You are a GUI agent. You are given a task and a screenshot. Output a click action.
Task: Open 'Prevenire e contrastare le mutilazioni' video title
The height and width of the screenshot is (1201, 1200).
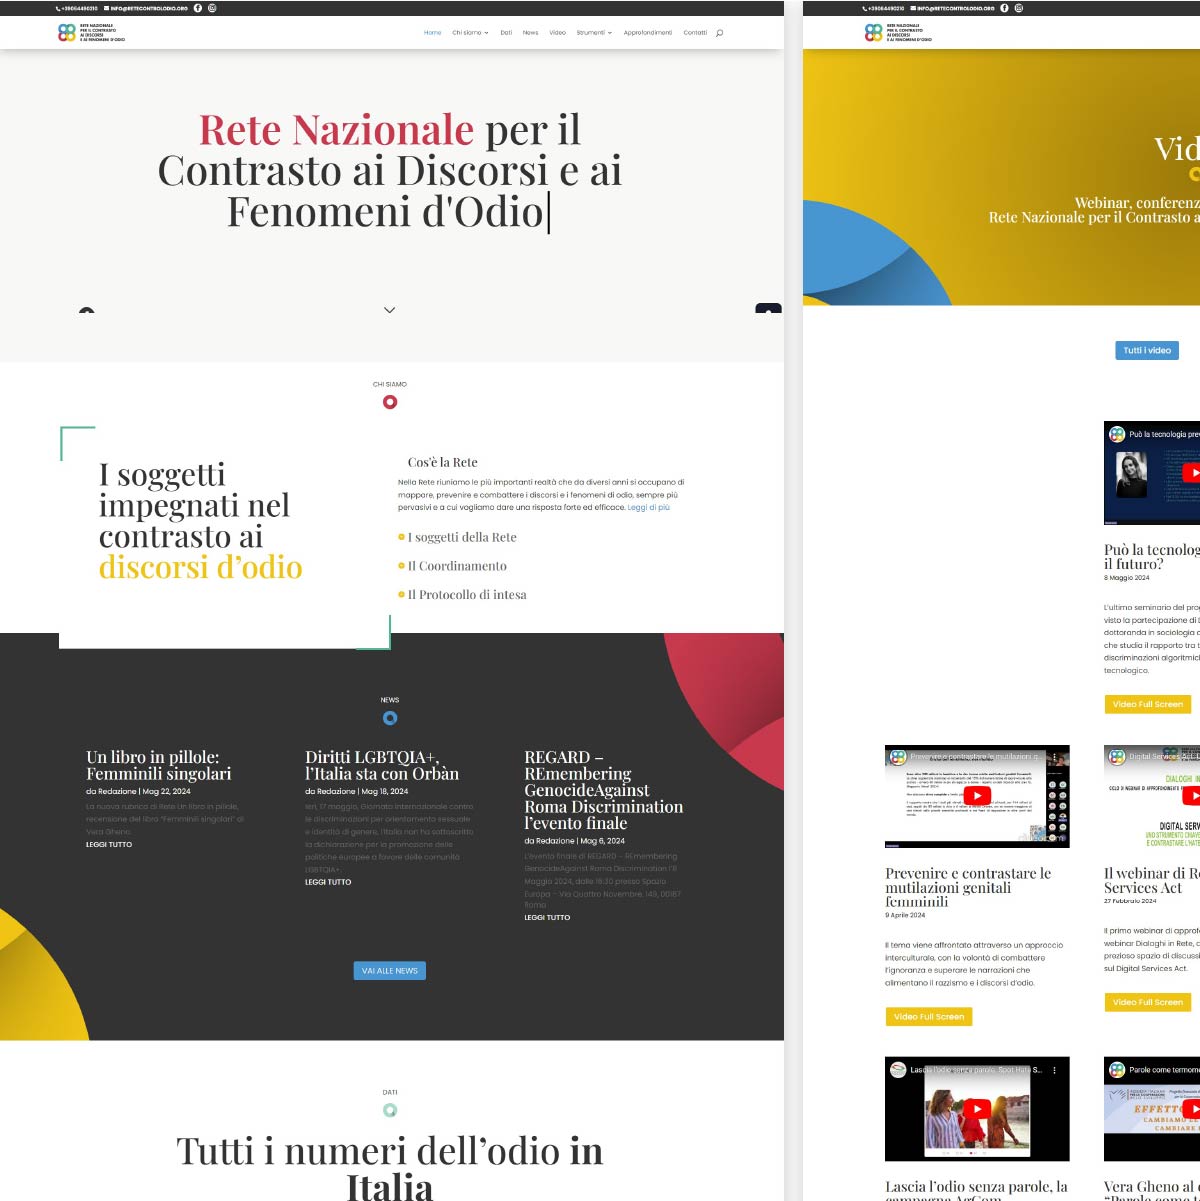[x=968, y=887]
